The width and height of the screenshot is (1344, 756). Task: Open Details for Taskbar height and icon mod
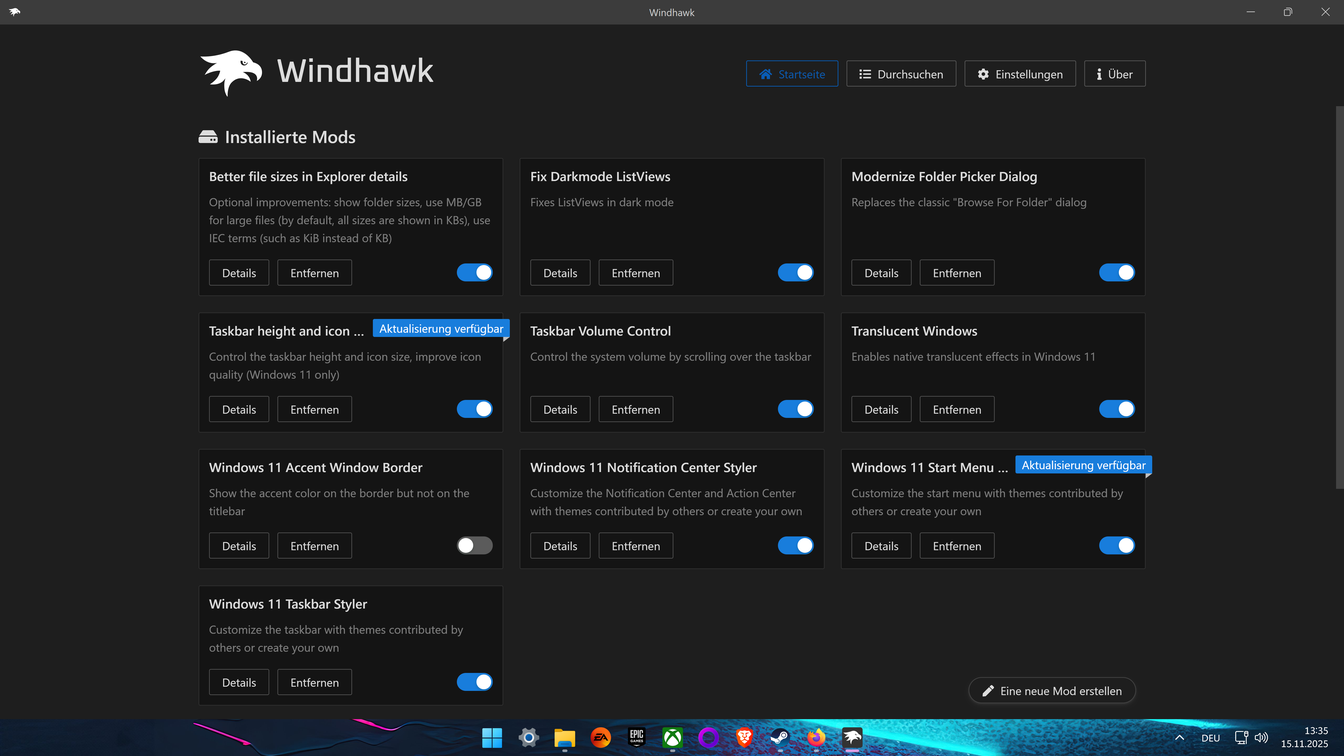[239, 409]
